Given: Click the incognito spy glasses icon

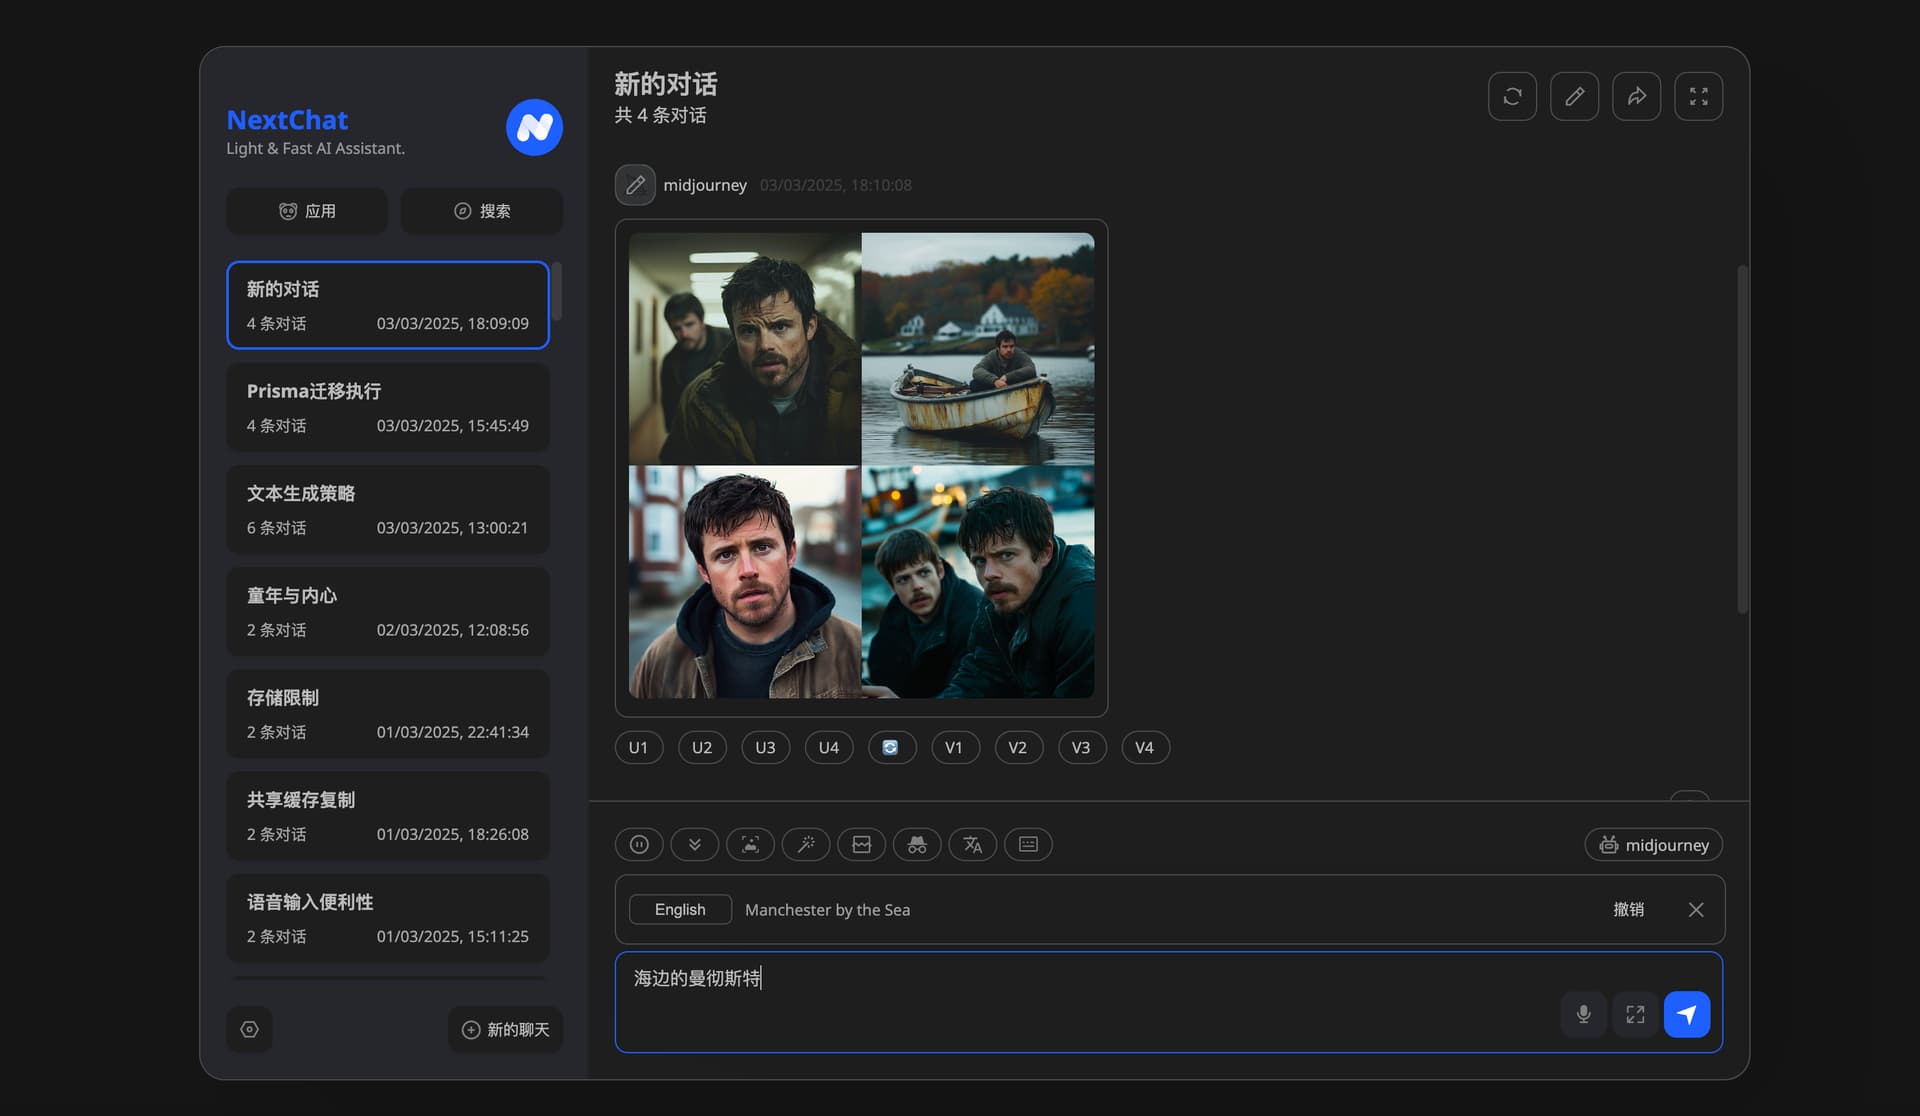Looking at the screenshot, I should pos(917,844).
